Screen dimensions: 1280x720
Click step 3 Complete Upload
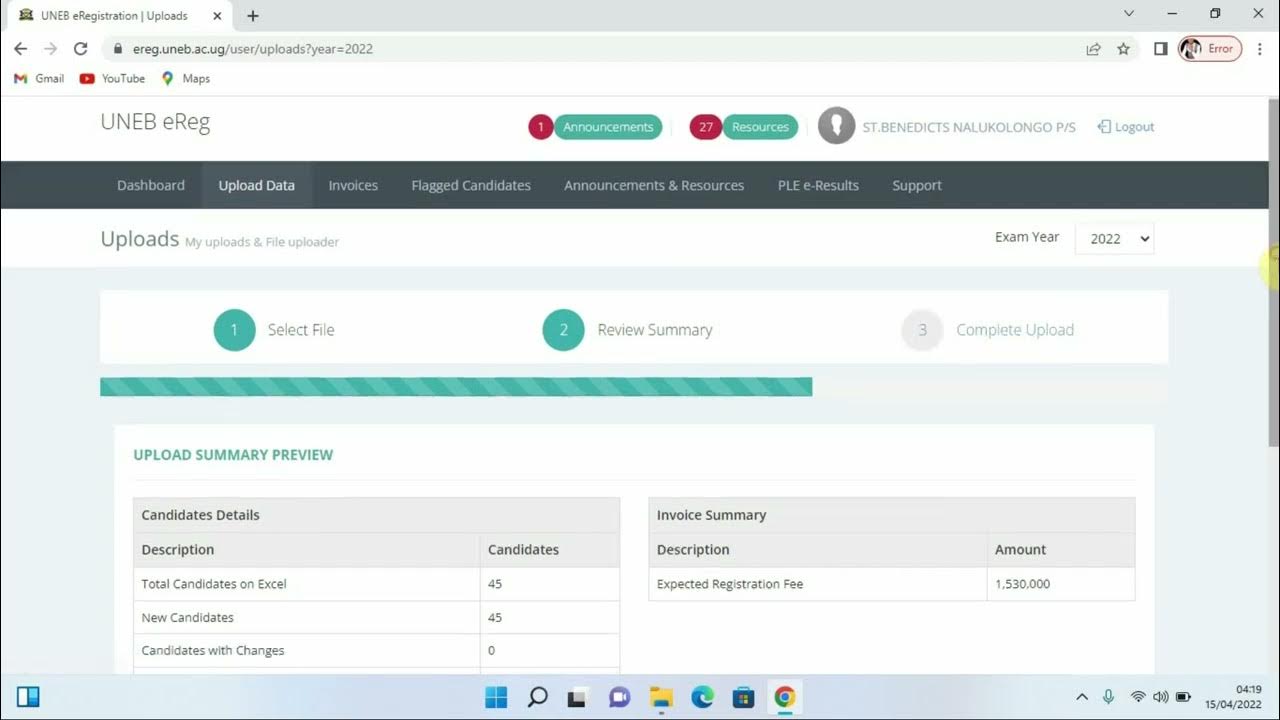[x=988, y=330]
